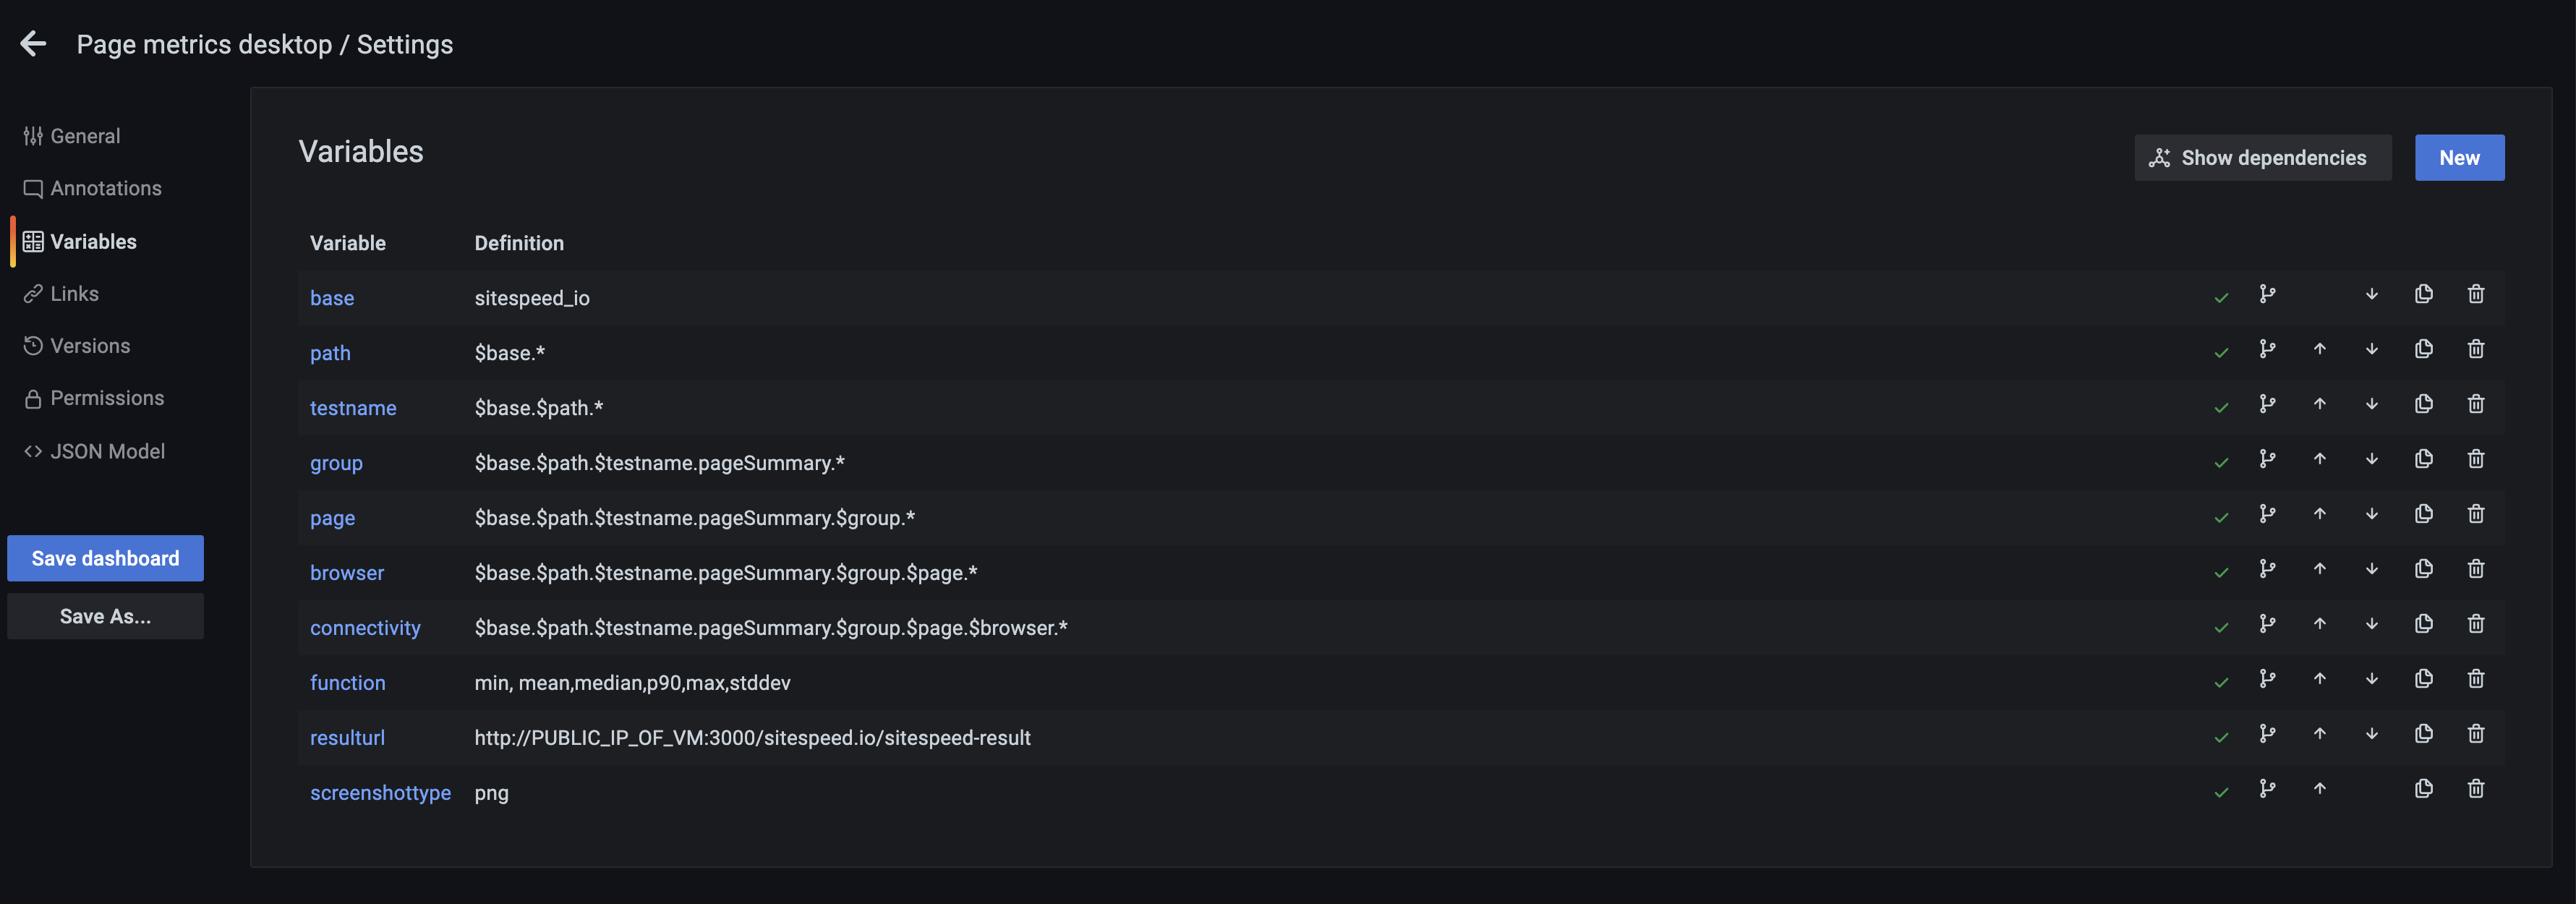This screenshot has height=904, width=2576.
Task: Create a New variable
Action: [2458, 158]
